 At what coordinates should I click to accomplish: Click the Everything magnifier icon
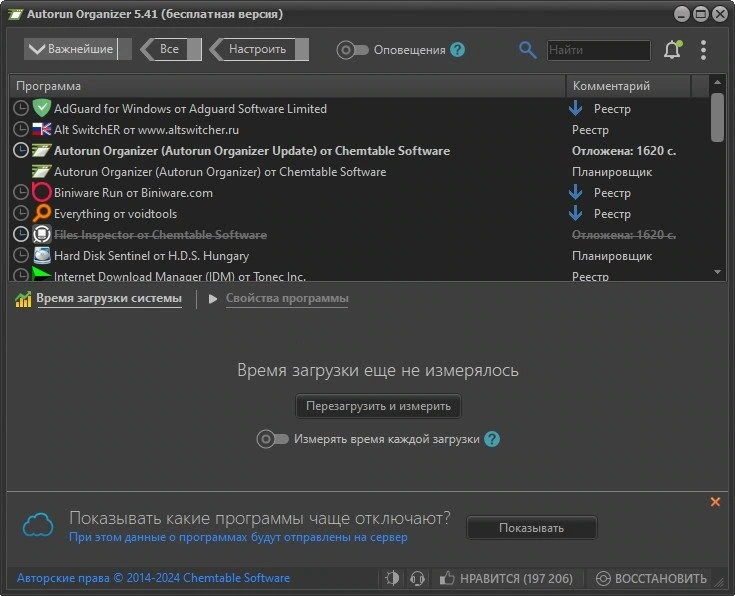coord(42,213)
